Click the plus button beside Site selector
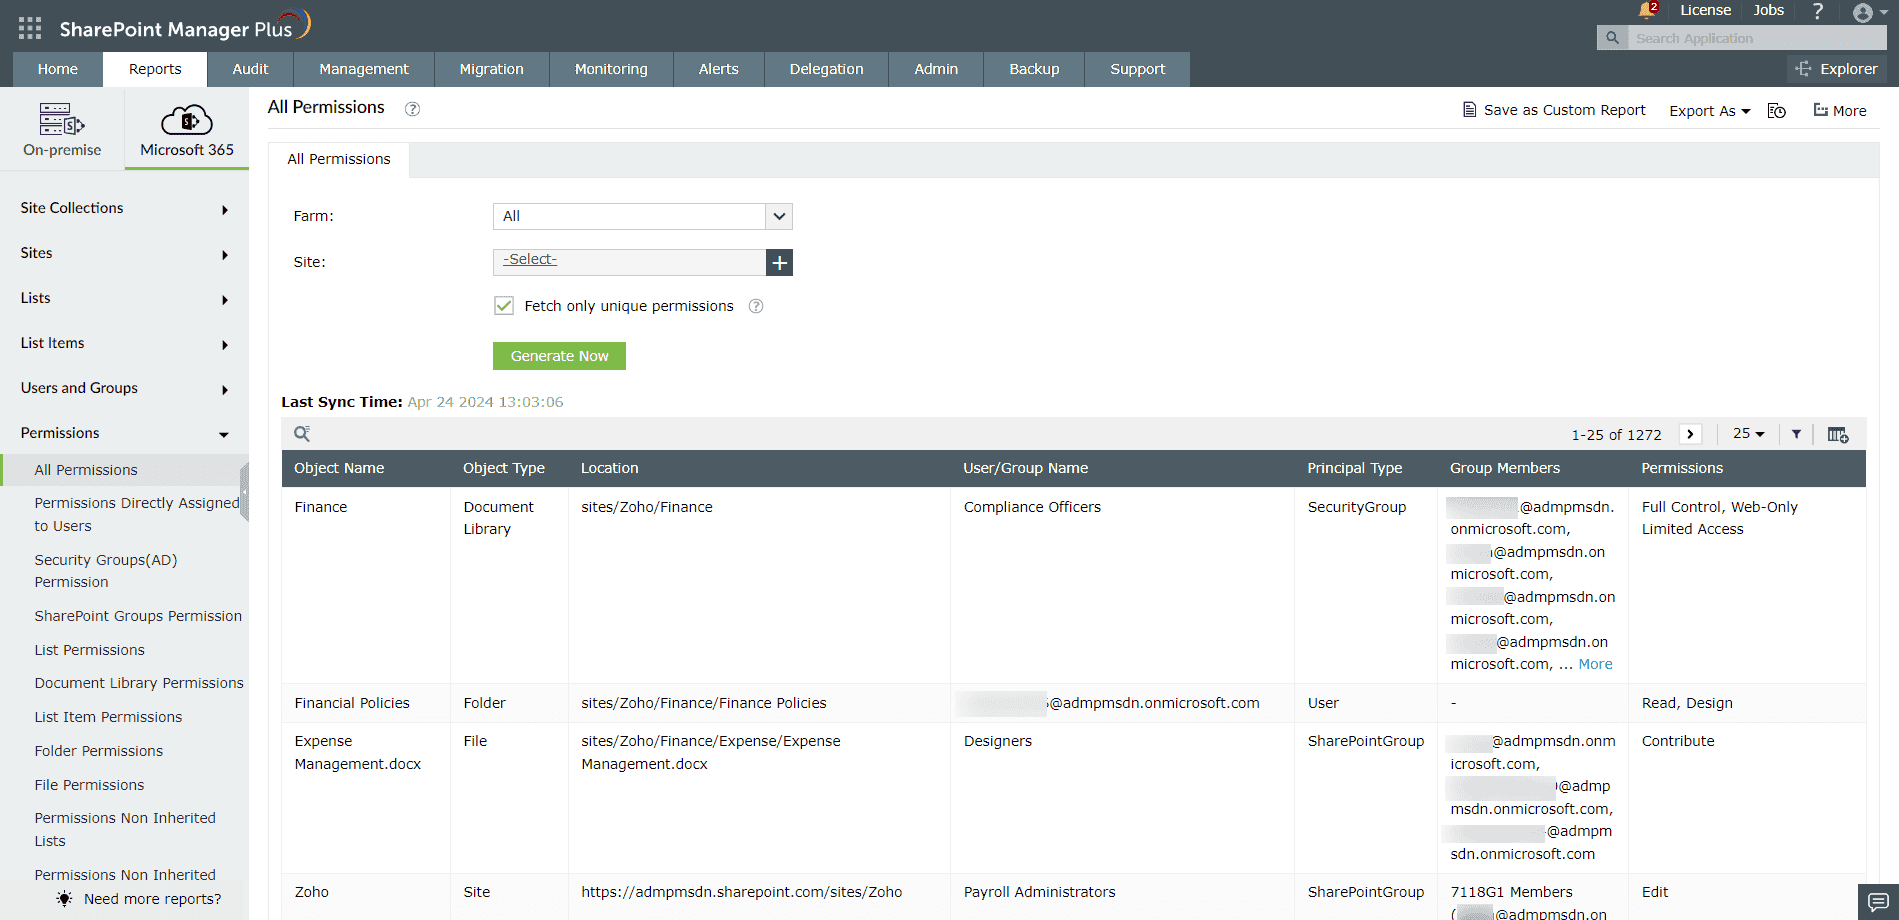The height and width of the screenshot is (920, 1899). (x=779, y=262)
